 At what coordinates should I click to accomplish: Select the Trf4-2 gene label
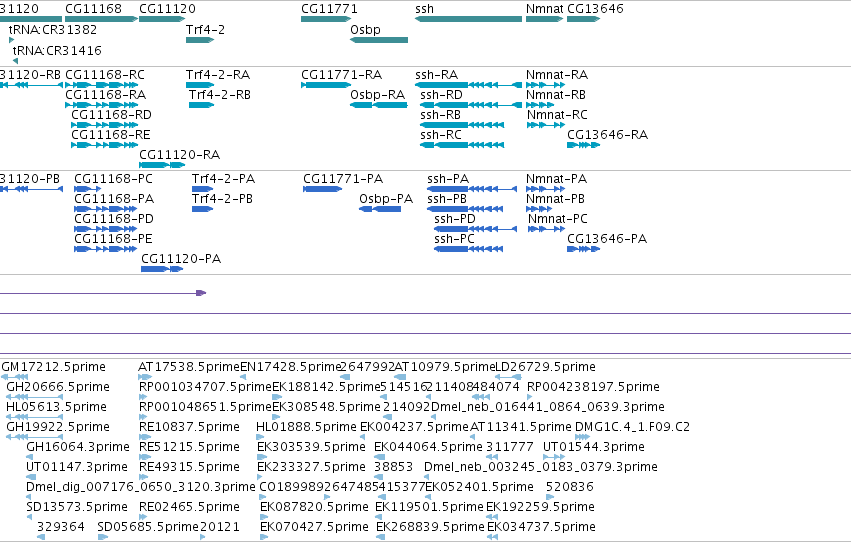205,30
